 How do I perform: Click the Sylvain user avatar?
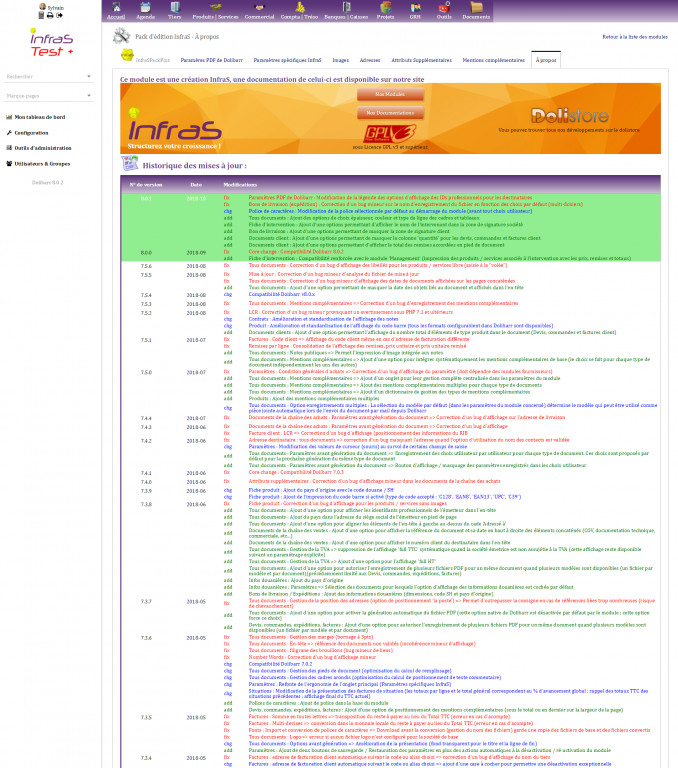[43, 7]
